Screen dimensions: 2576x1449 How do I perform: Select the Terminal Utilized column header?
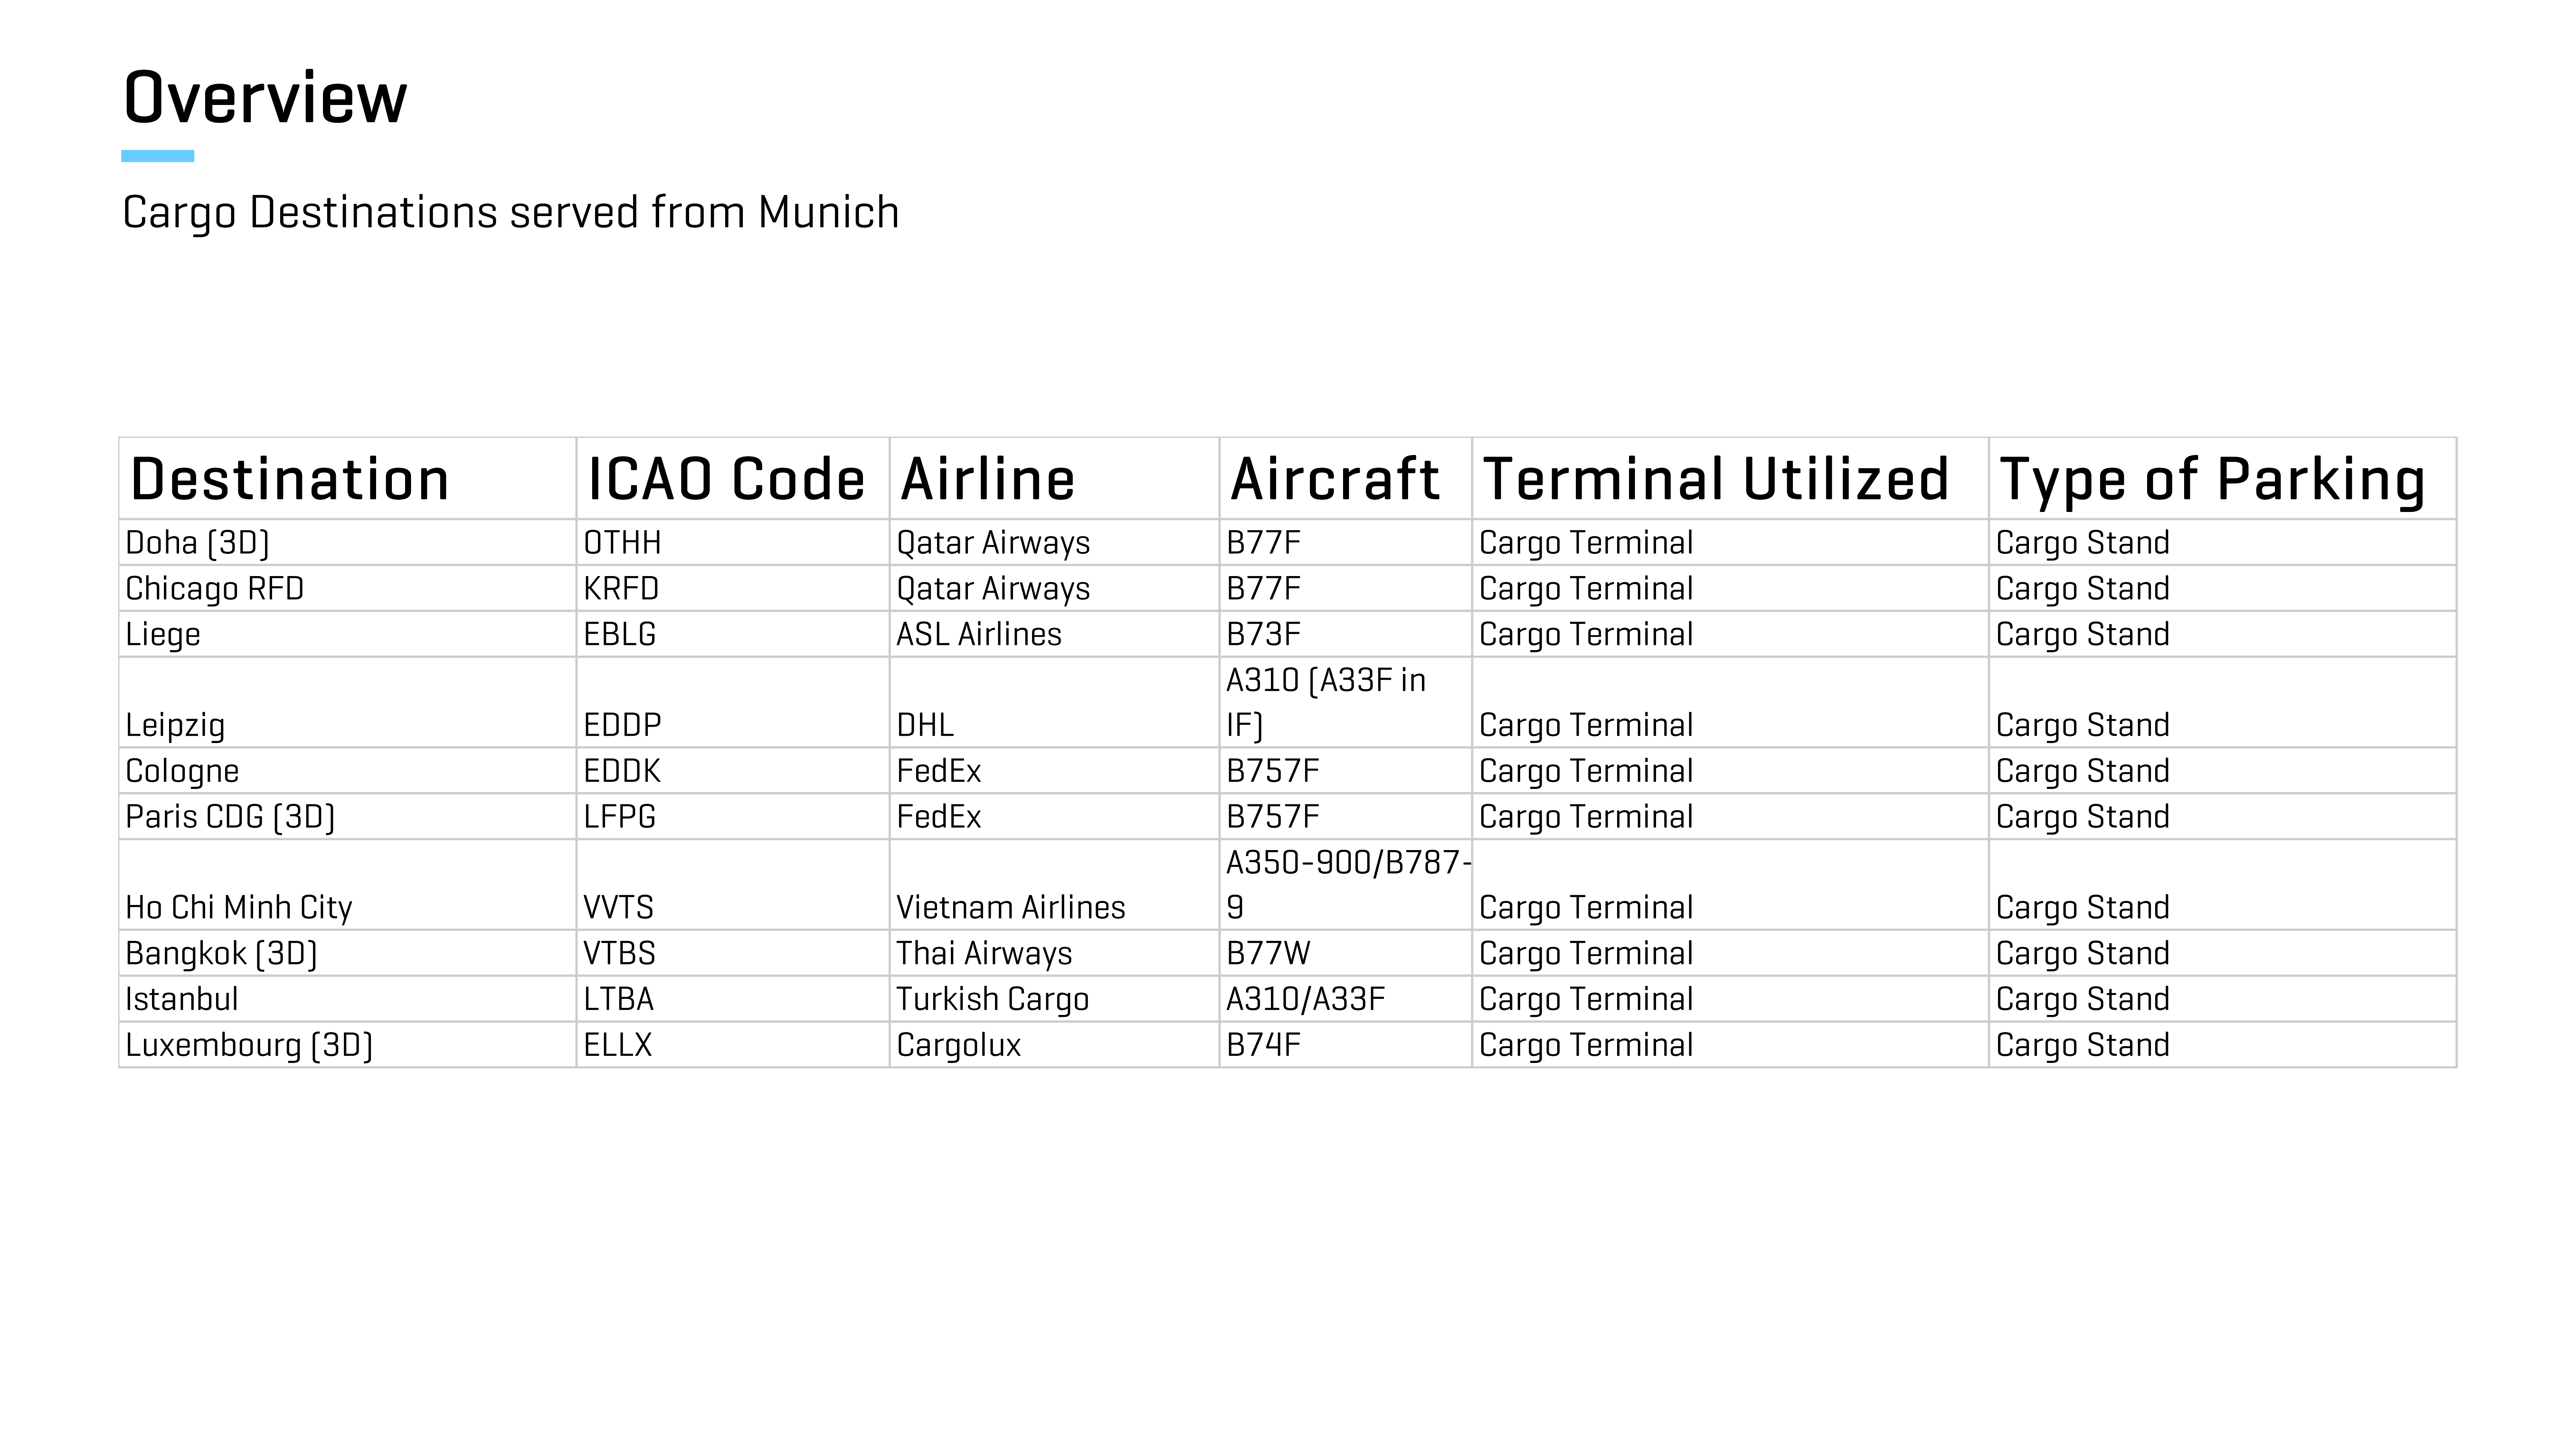1730,478
